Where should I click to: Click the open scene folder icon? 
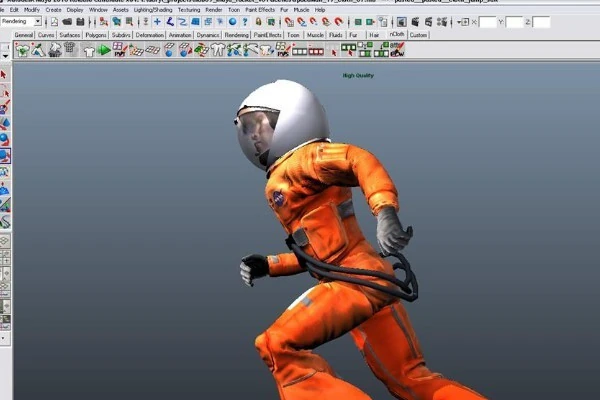67,22
